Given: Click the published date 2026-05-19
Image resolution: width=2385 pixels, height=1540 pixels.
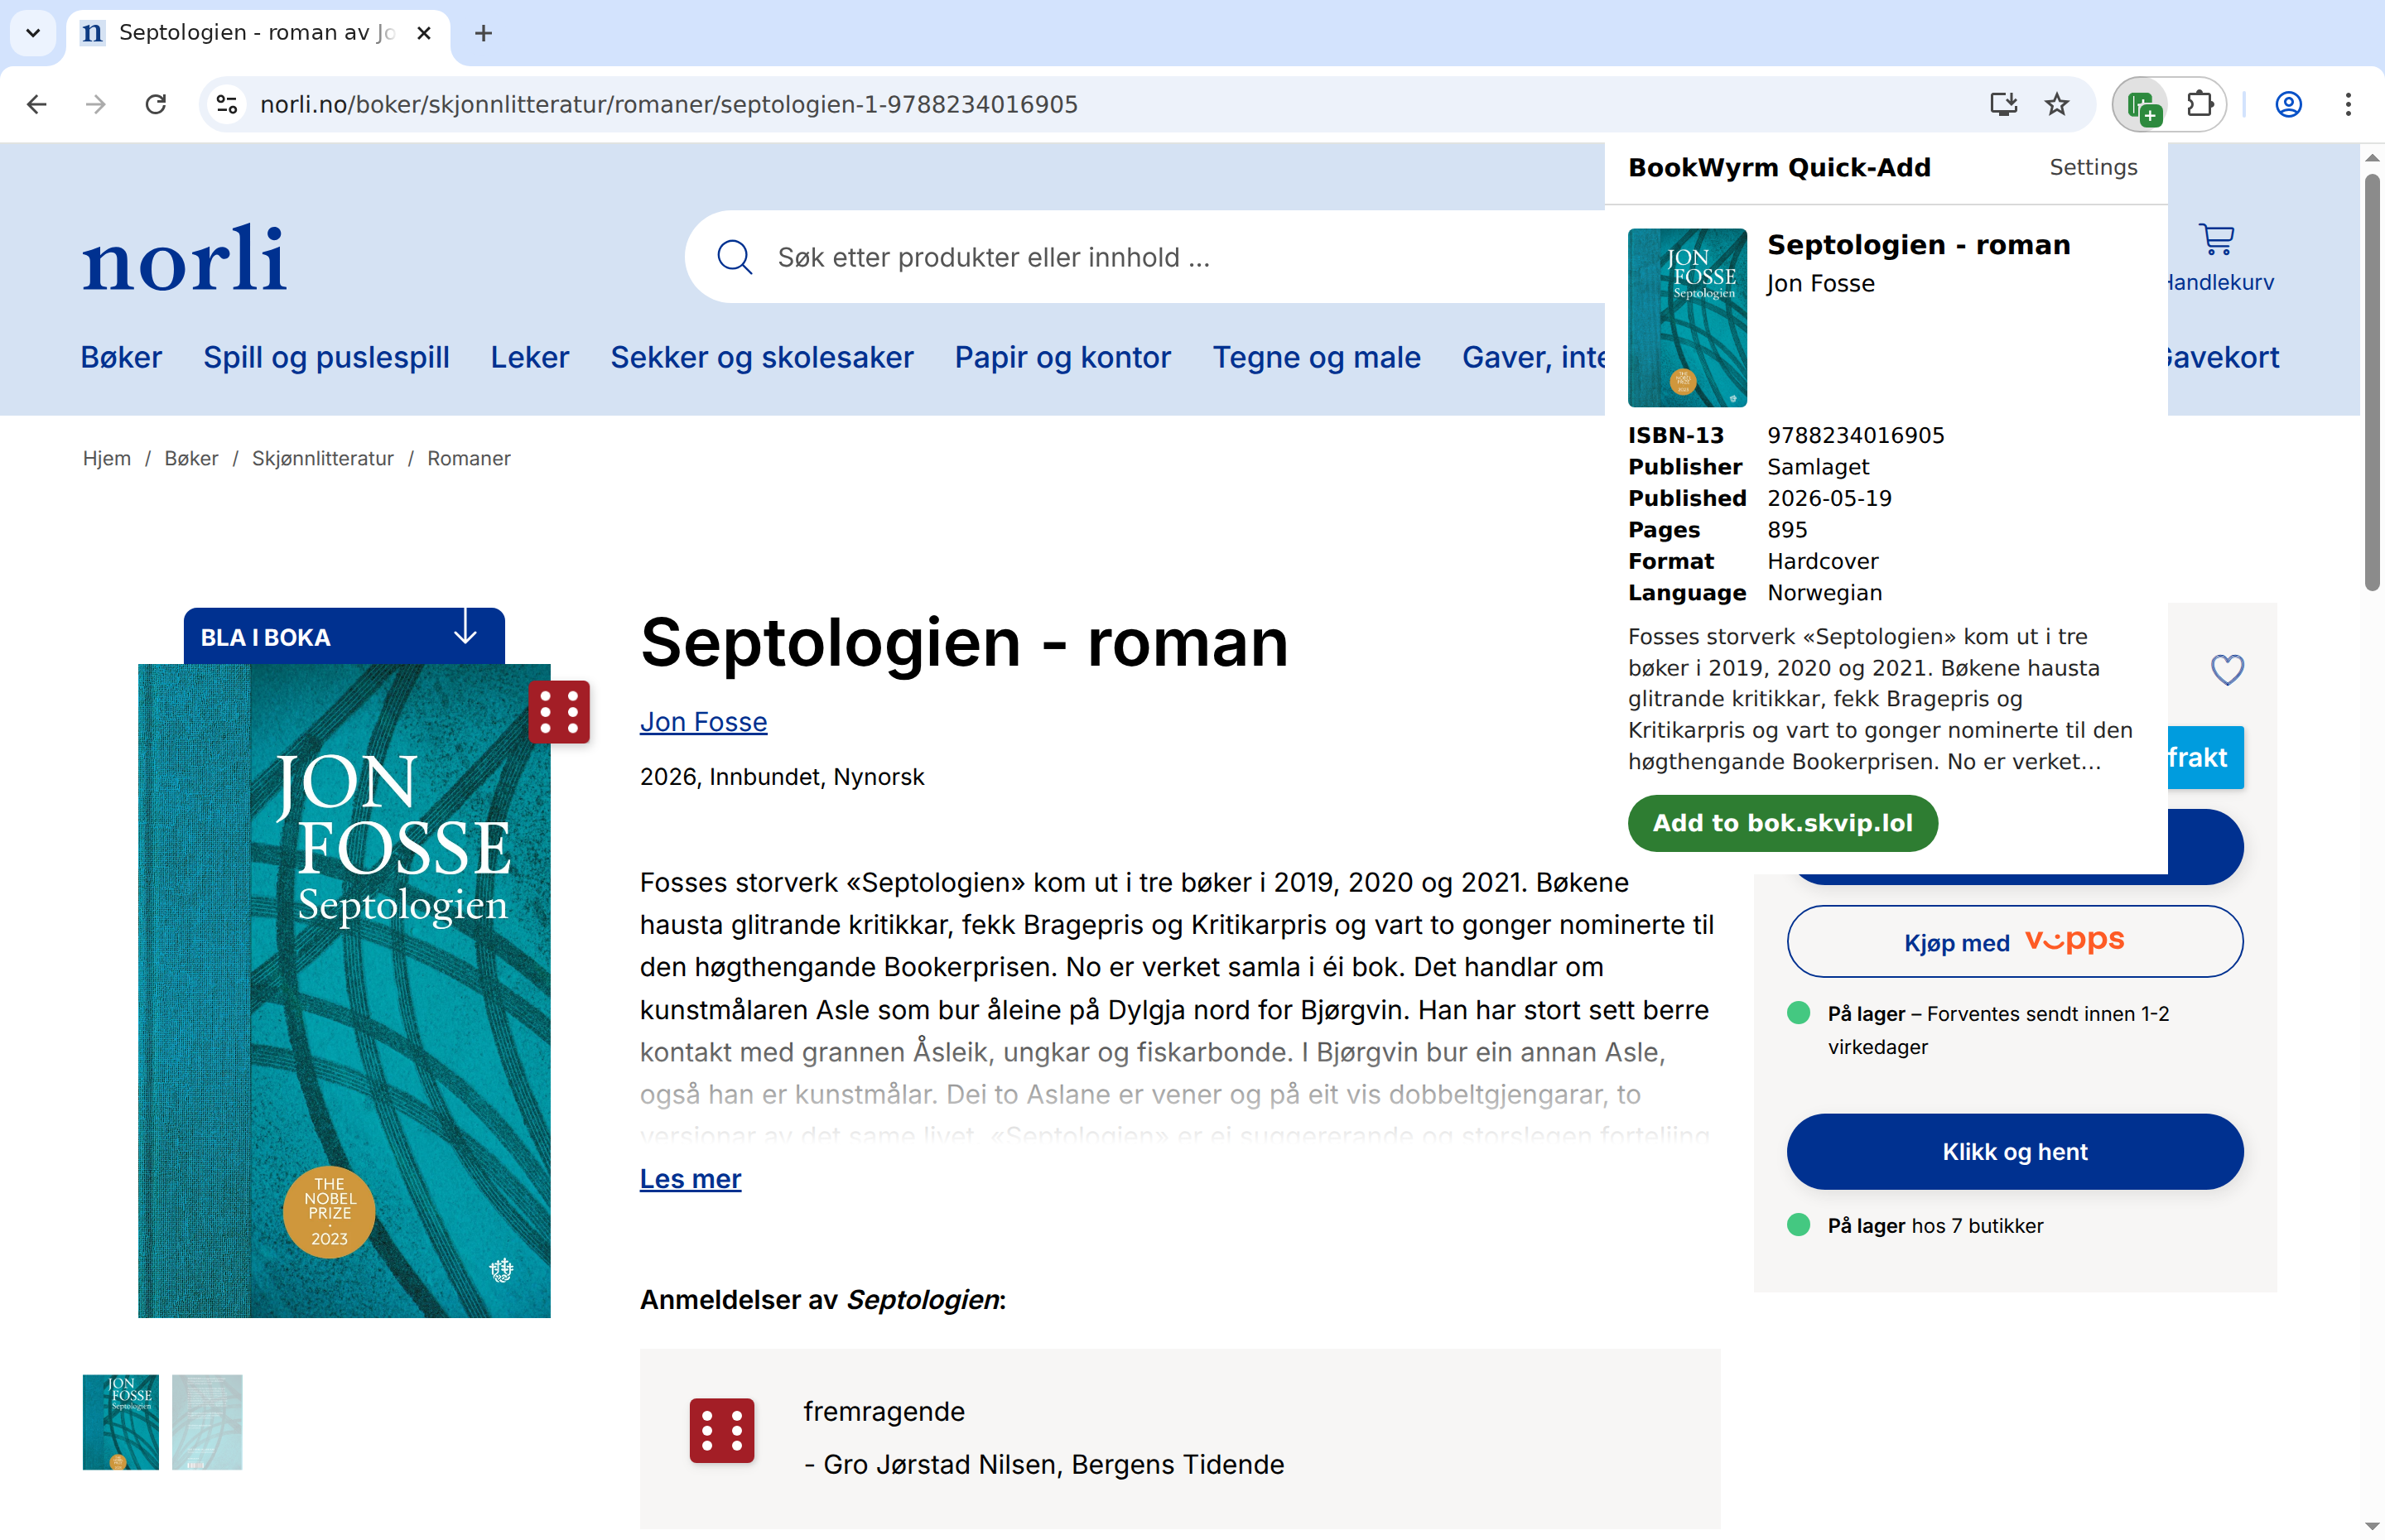Looking at the screenshot, I should (1829, 498).
